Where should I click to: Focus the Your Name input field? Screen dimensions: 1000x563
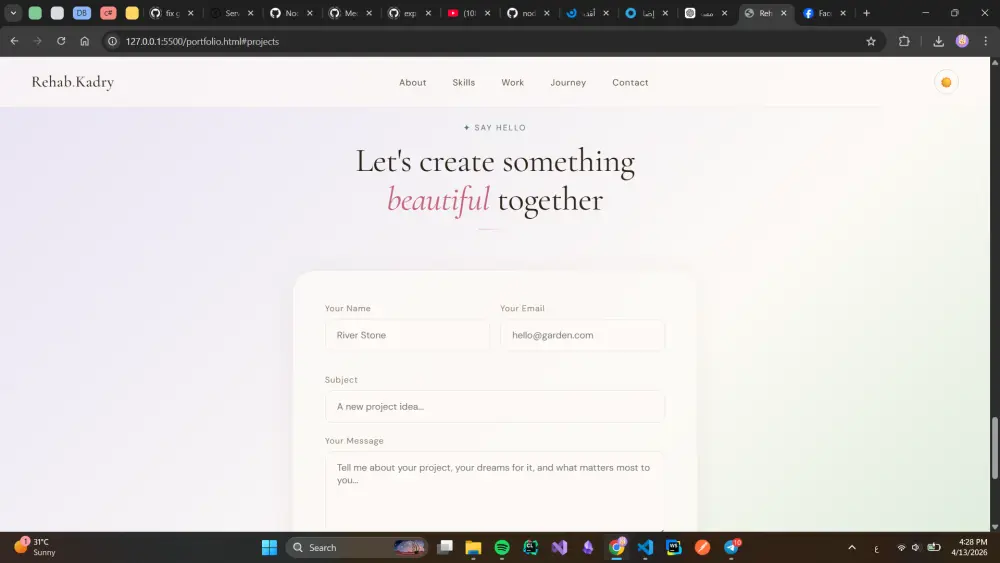point(407,335)
